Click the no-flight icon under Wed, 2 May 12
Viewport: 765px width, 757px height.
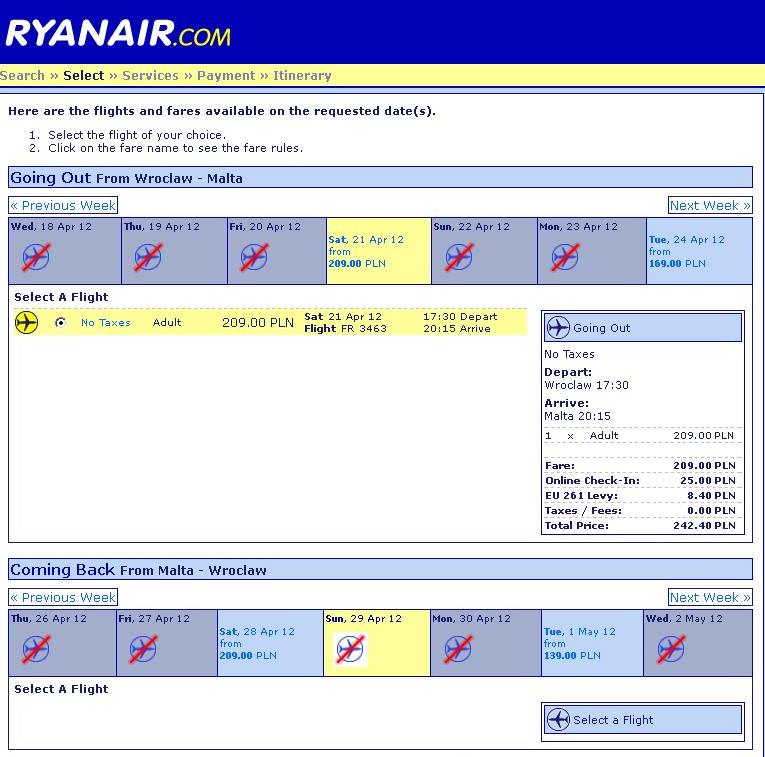(671, 649)
